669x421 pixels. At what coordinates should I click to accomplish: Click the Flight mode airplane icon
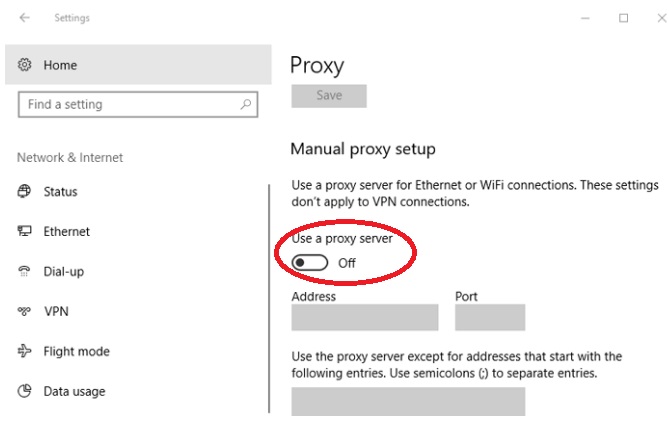[x=24, y=351]
